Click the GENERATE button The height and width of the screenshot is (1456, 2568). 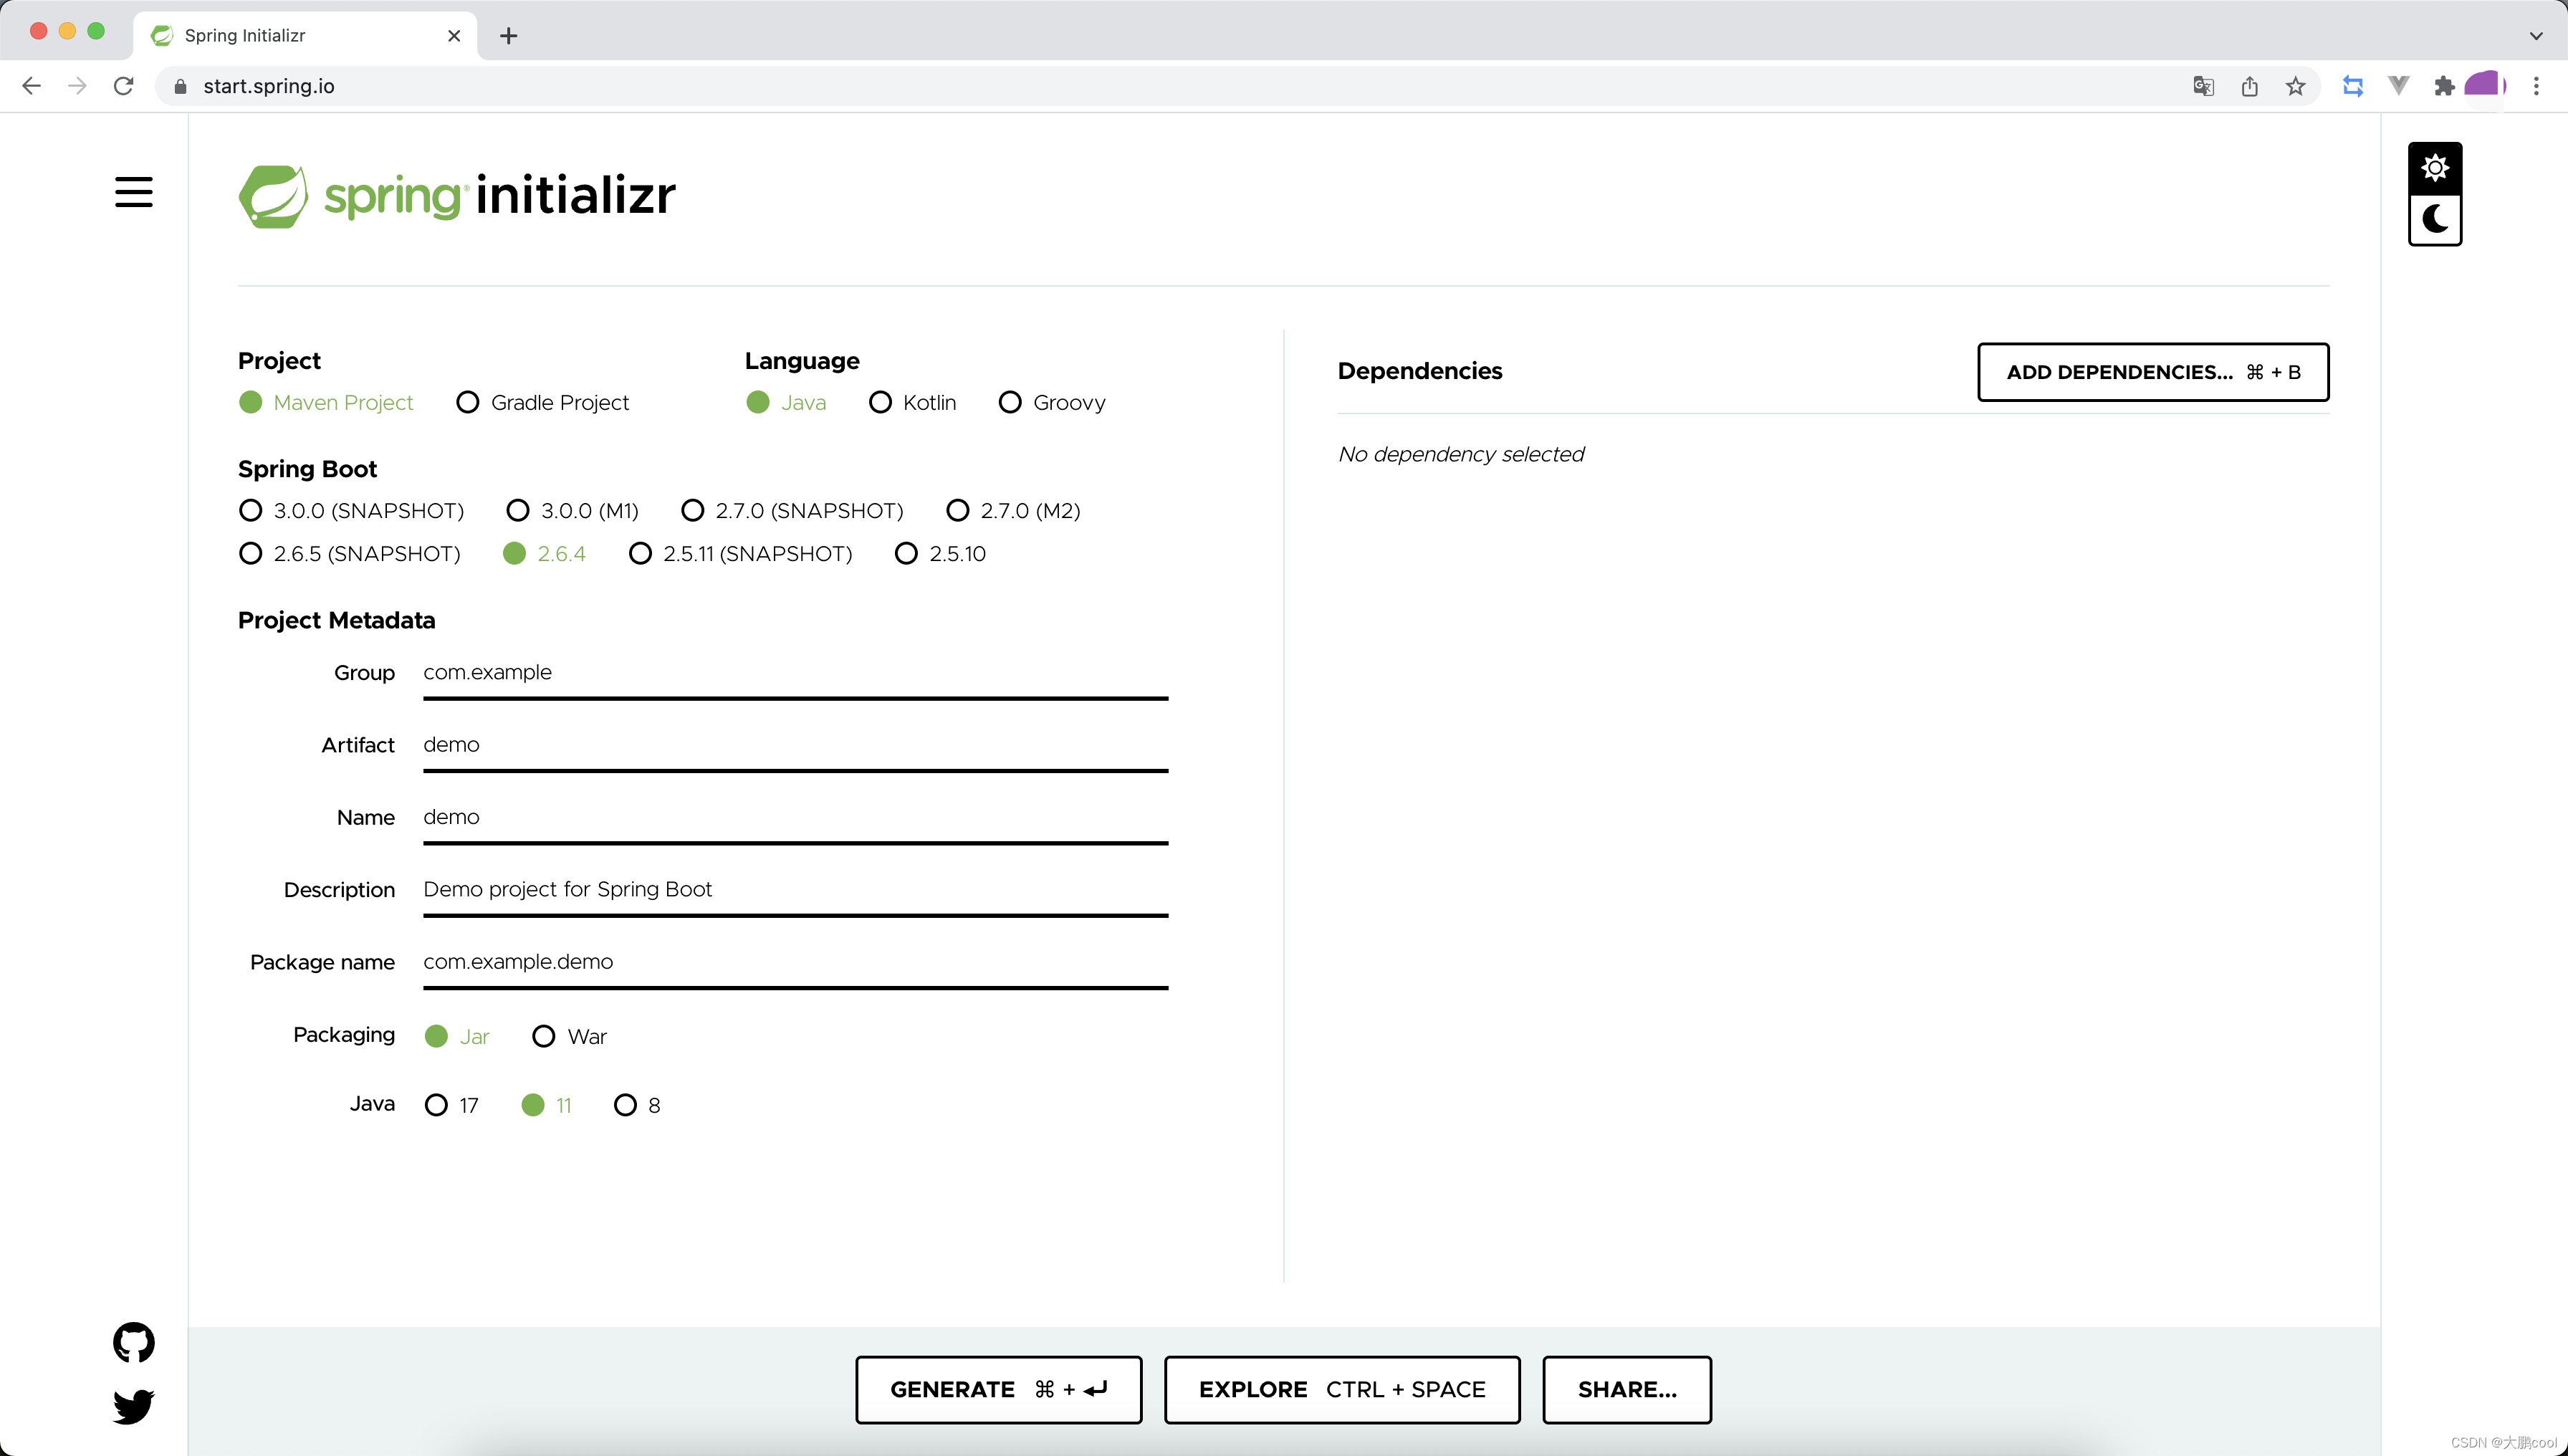998,1389
